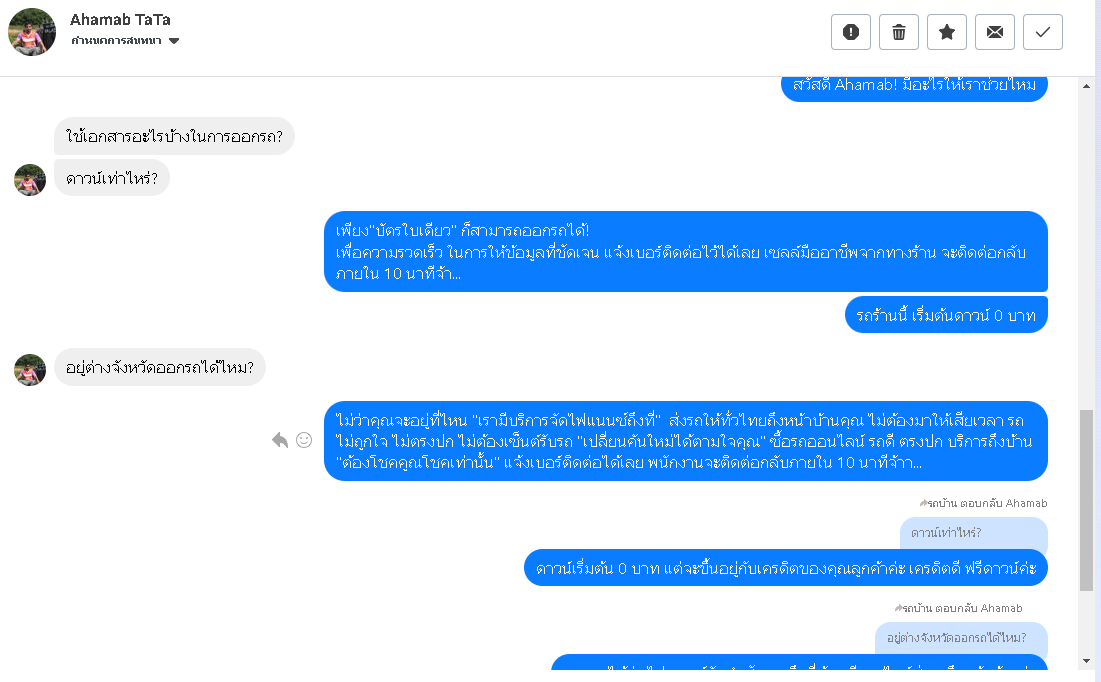Jump to quoted "อยู่ต่างจังหวัดออกรถได้ไหม?" reply preview
Image resolution: width=1101 pixels, height=682 pixels.
tap(961, 637)
